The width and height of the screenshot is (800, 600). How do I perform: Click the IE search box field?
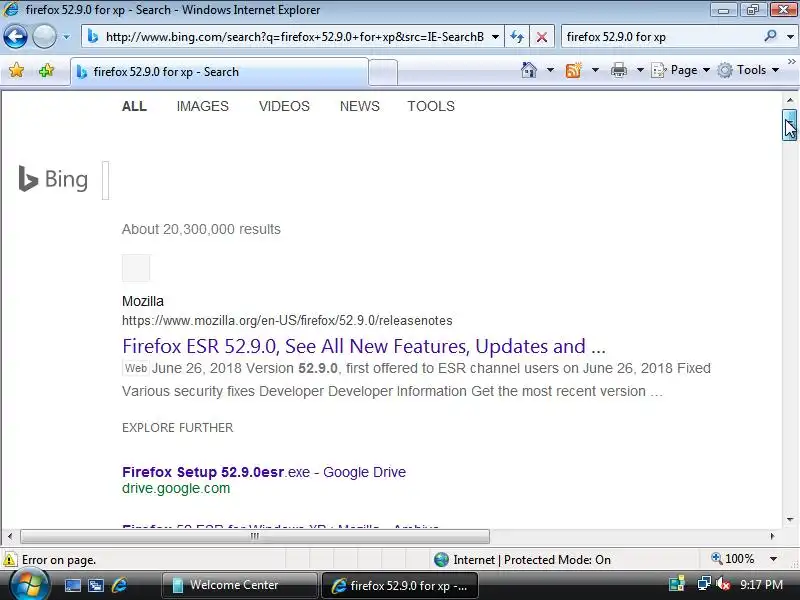coord(661,37)
